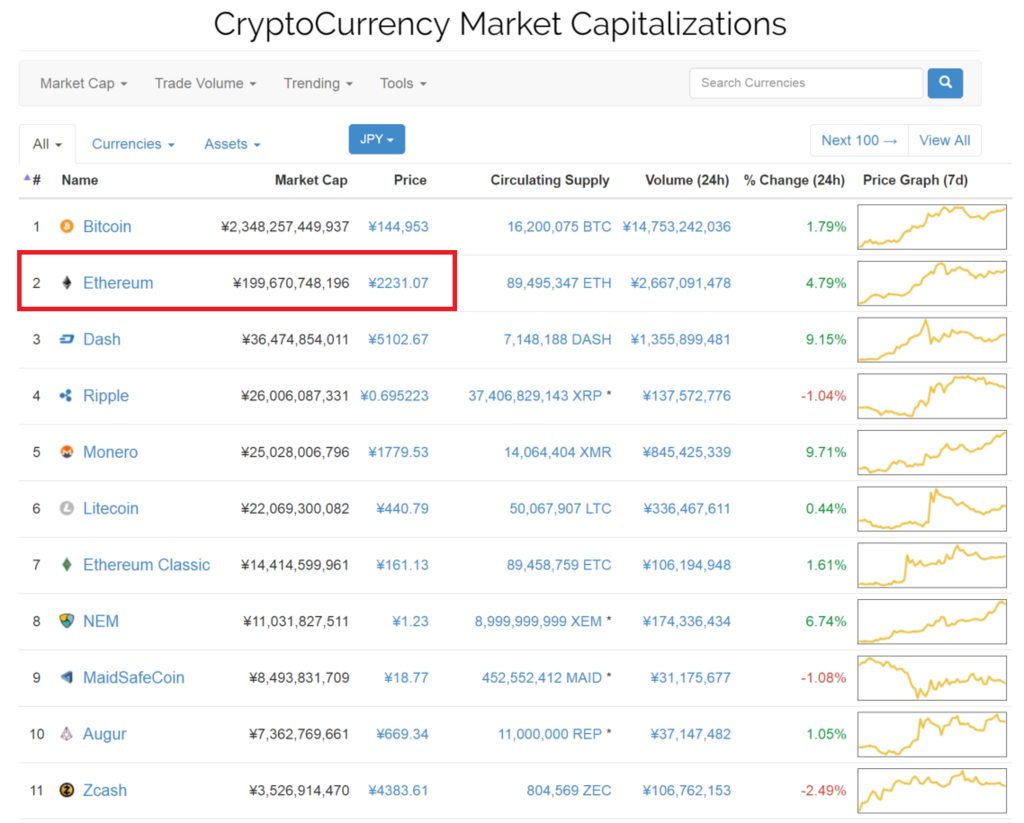
Task: Open the Assets filter dropdown
Action: [232, 144]
